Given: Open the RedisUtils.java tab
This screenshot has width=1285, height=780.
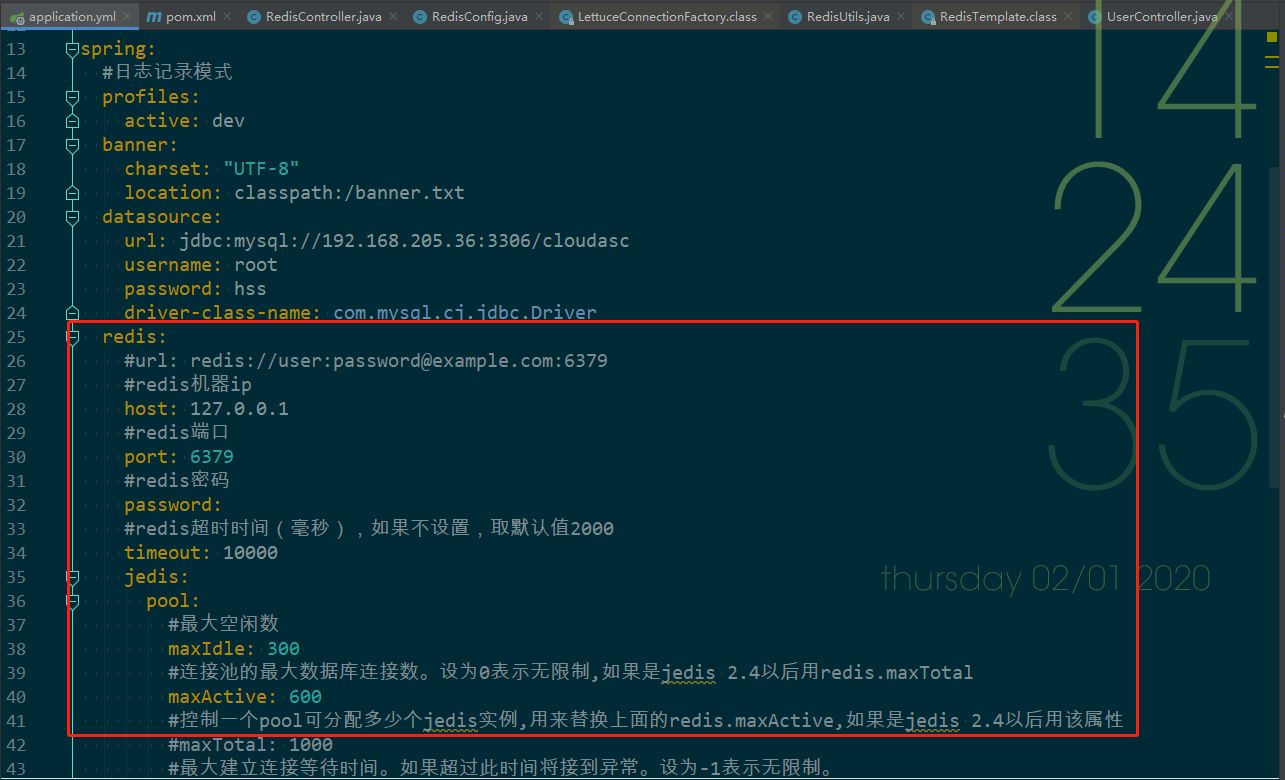Looking at the screenshot, I should (849, 17).
